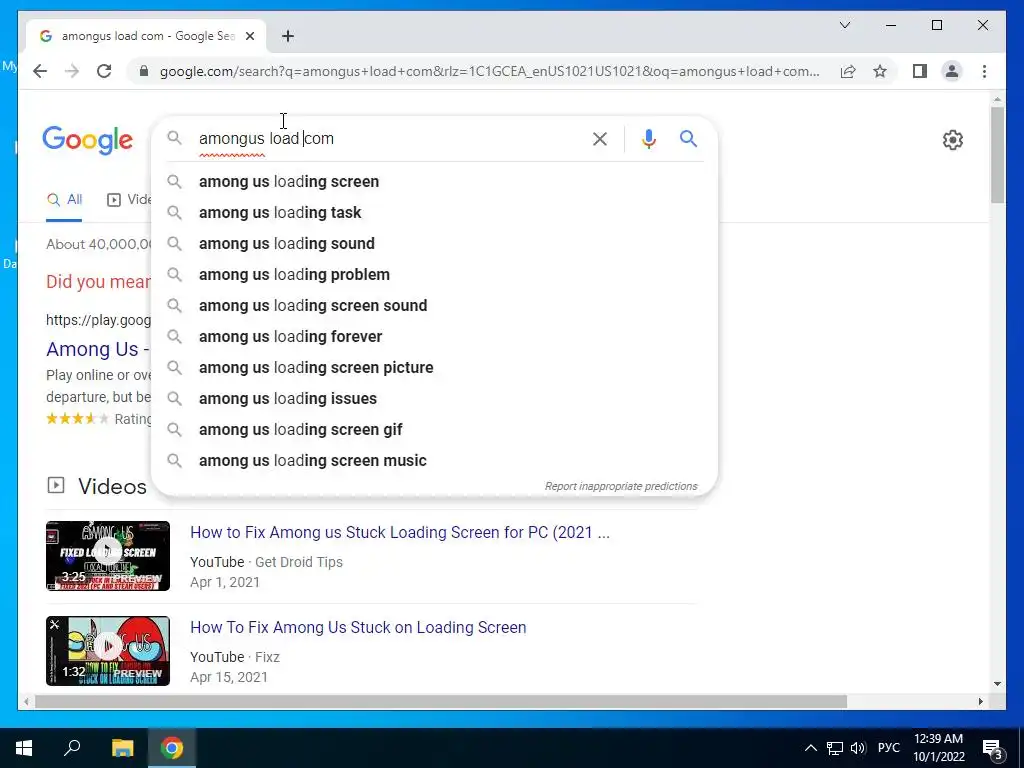Click Chrome's forward arrow button
This screenshot has height=768, width=1024.
tap(72, 71)
